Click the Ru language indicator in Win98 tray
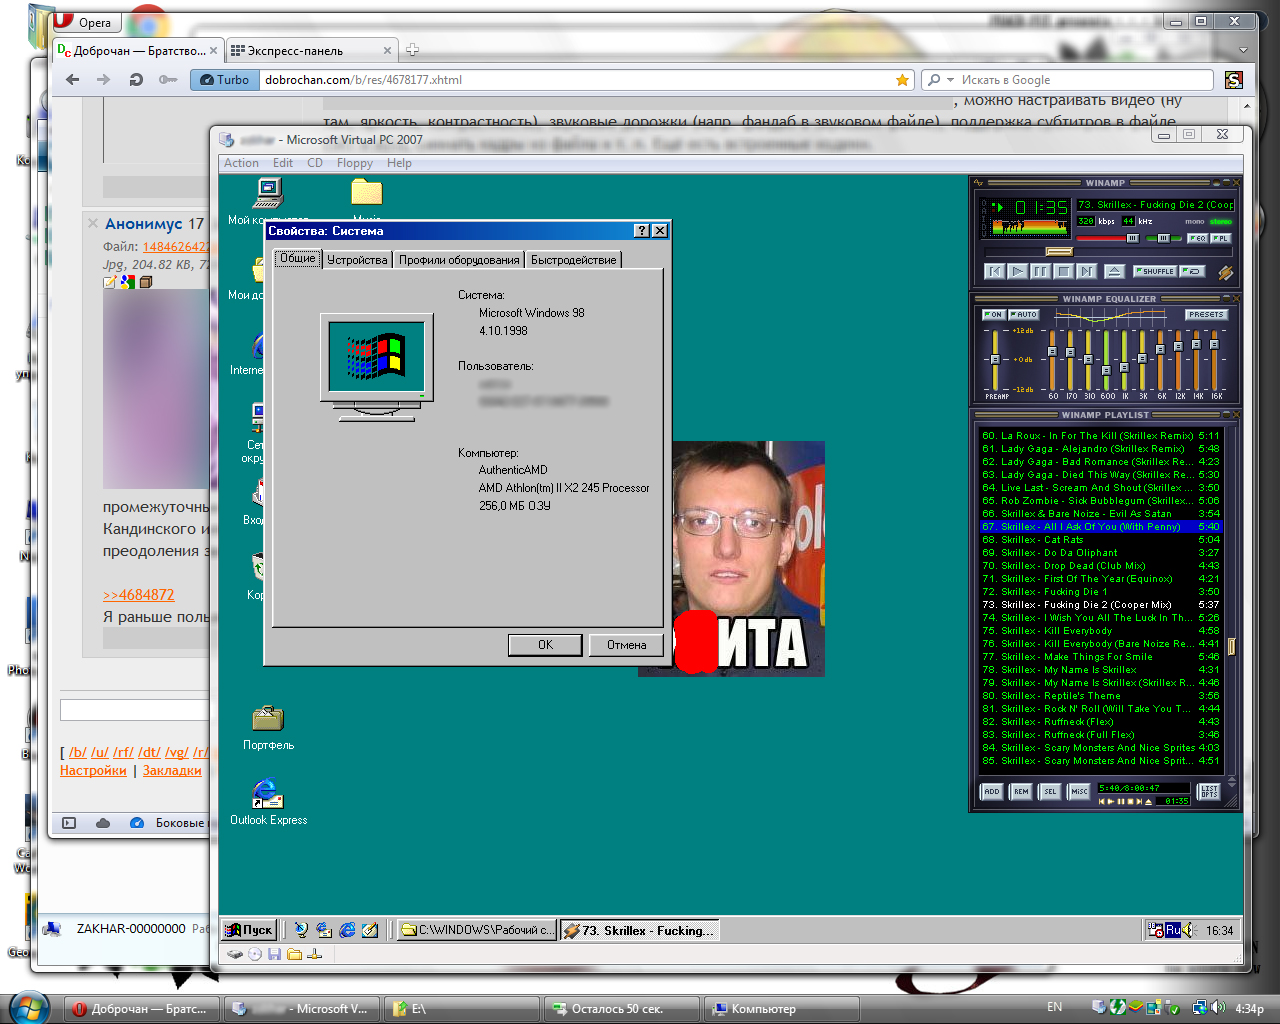This screenshot has width=1280, height=1024. pyautogui.click(x=1173, y=930)
